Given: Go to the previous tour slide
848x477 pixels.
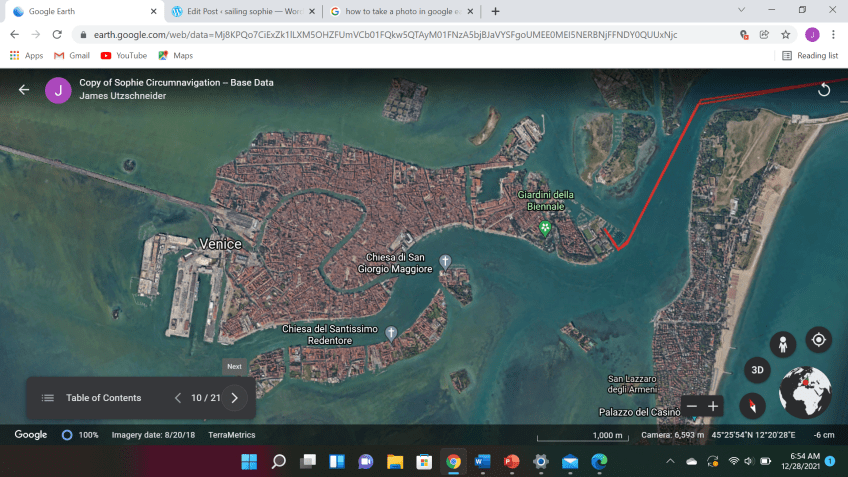Looking at the screenshot, I should [x=178, y=398].
